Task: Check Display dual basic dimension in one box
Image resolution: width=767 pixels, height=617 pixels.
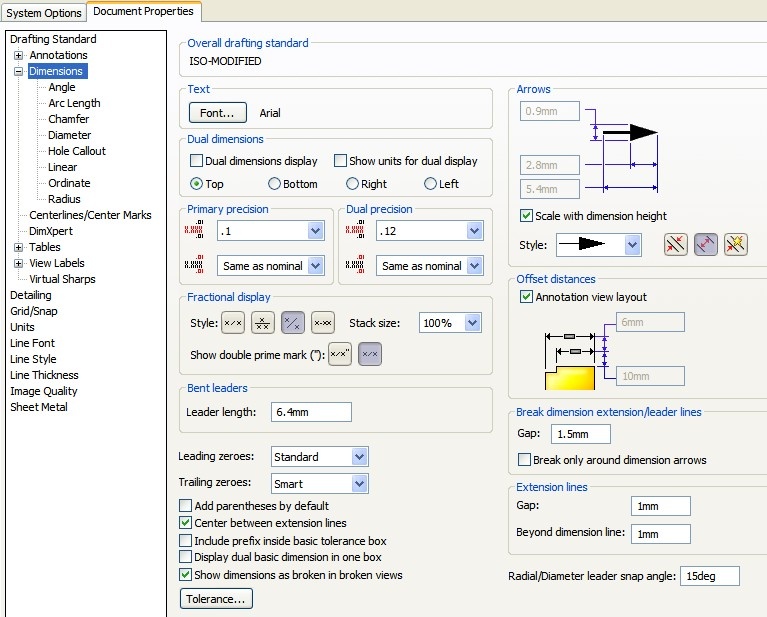Action: pyautogui.click(x=185, y=556)
